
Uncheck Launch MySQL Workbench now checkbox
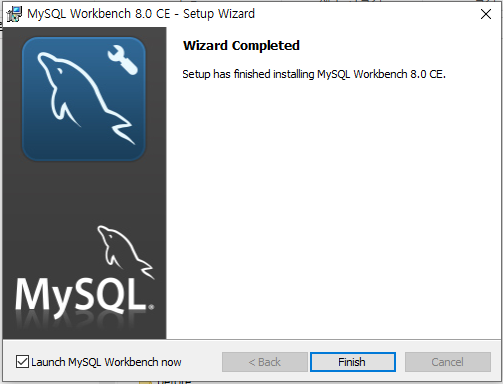(22, 362)
